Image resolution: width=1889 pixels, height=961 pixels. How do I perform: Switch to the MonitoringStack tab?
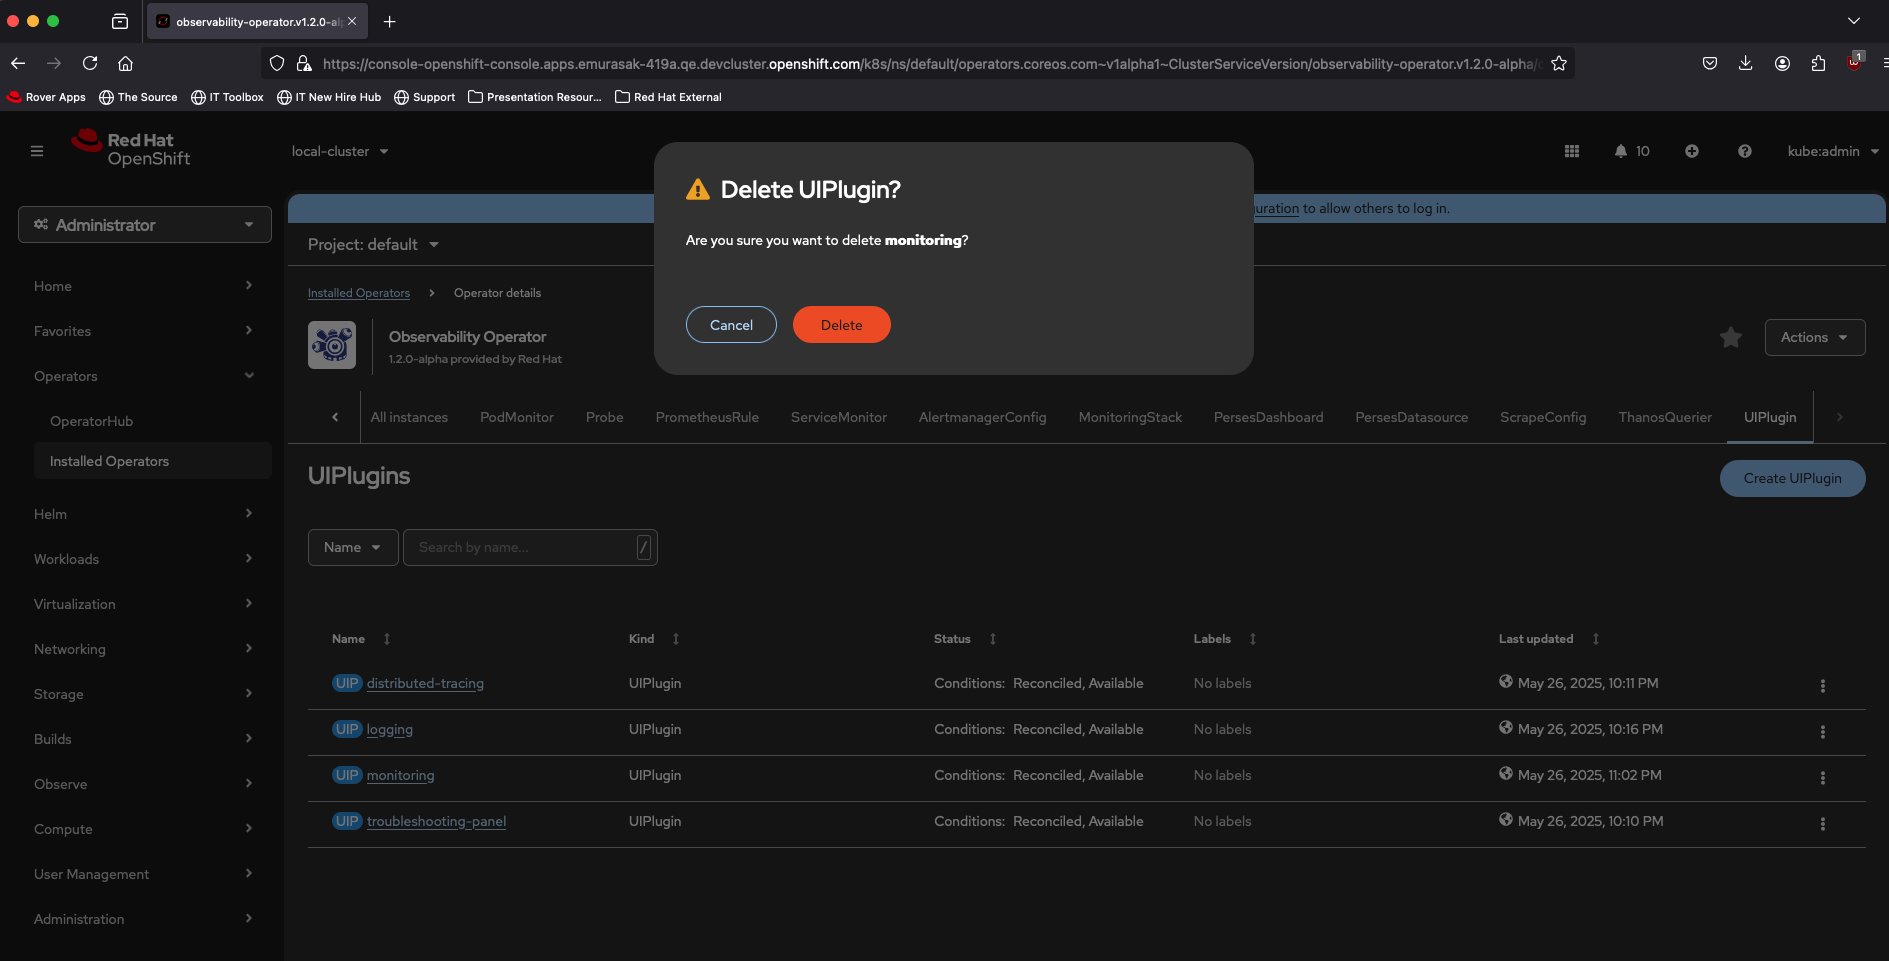1130,417
